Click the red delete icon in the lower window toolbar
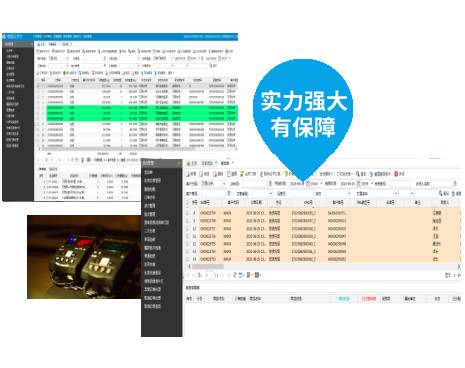Viewport: 465px width, 368px height. click(215, 174)
